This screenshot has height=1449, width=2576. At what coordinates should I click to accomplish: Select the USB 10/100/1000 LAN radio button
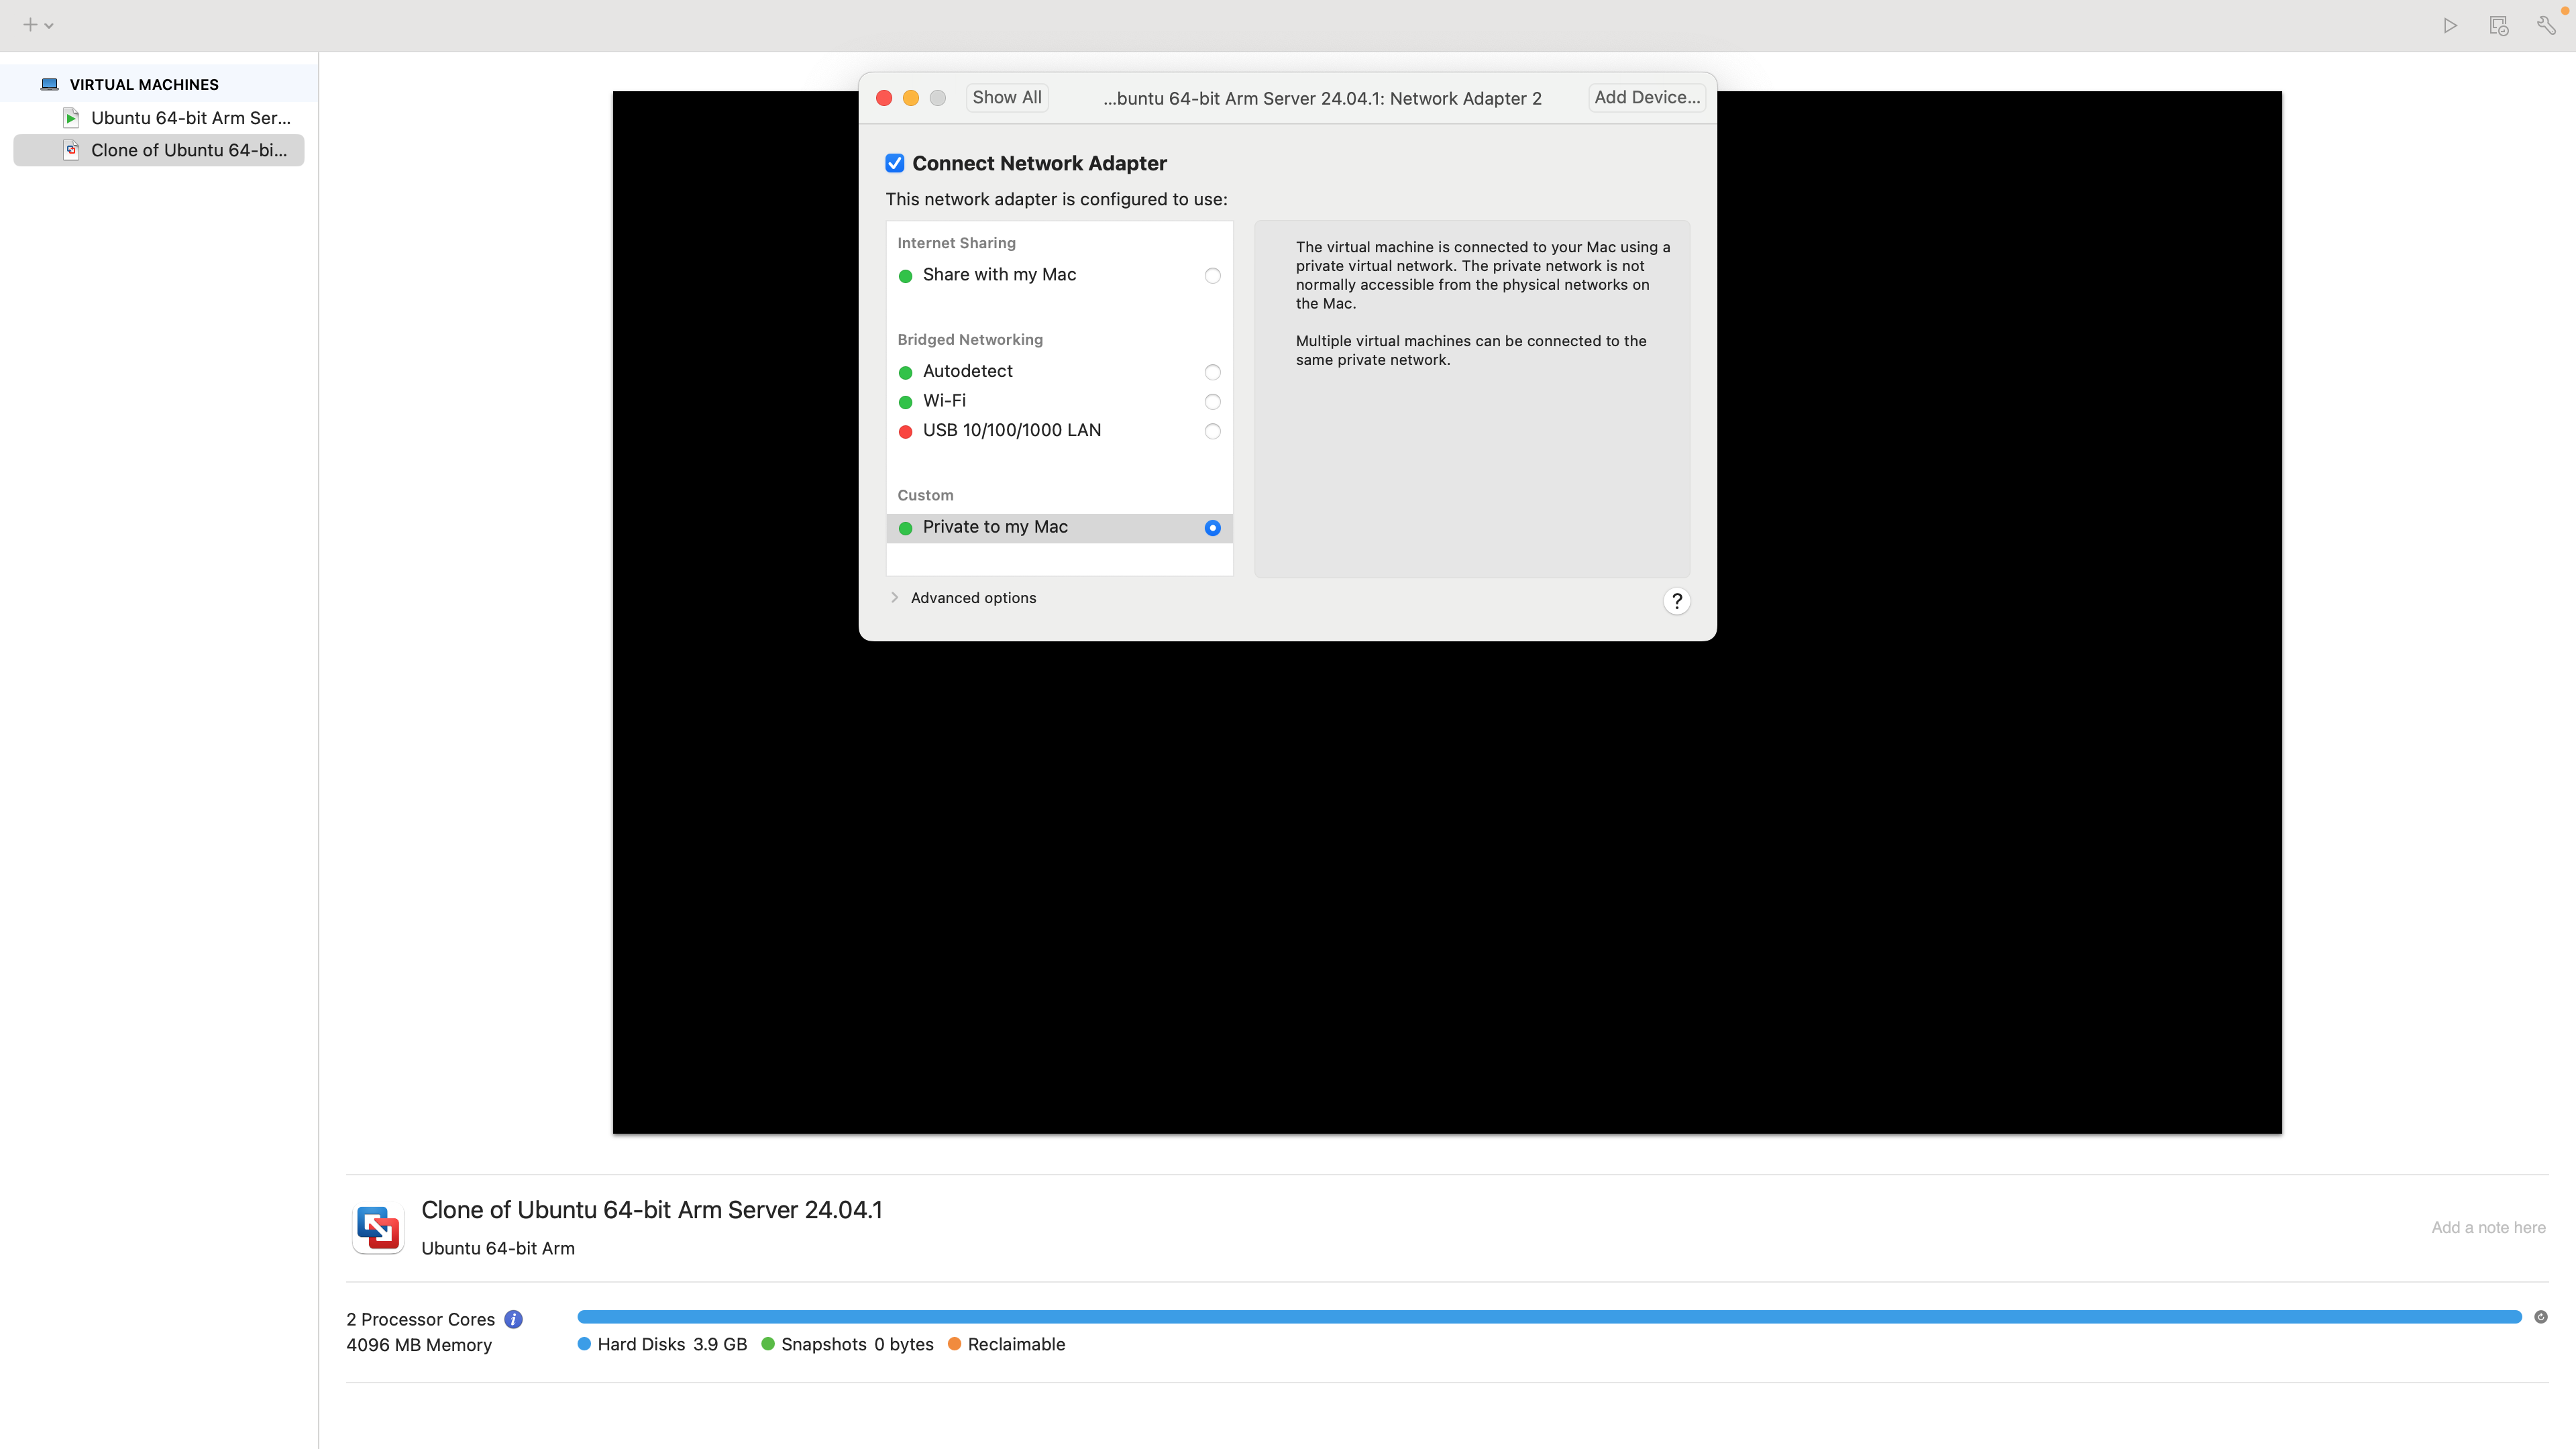[x=1212, y=431]
